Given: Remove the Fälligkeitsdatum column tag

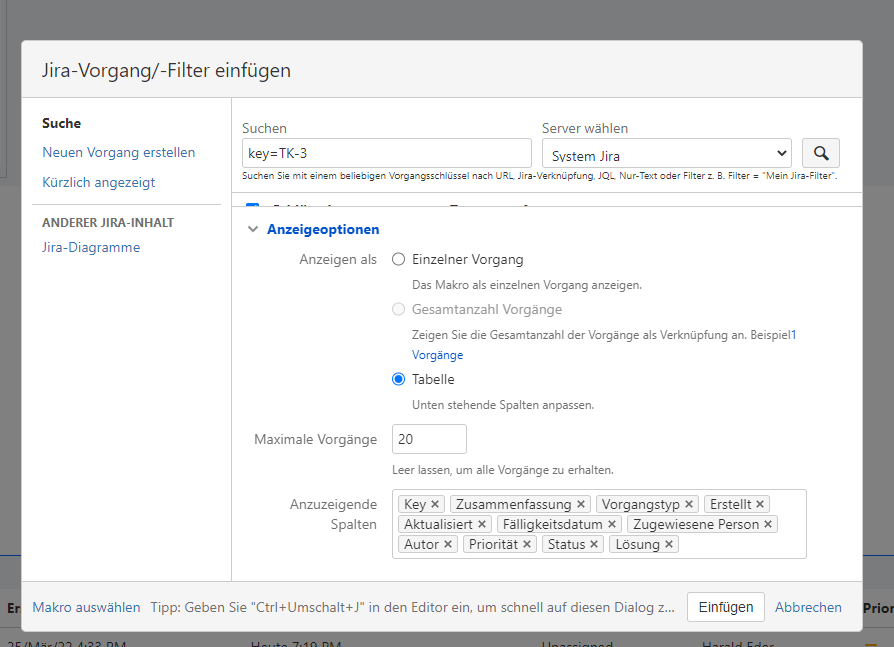Looking at the screenshot, I should [x=612, y=524].
